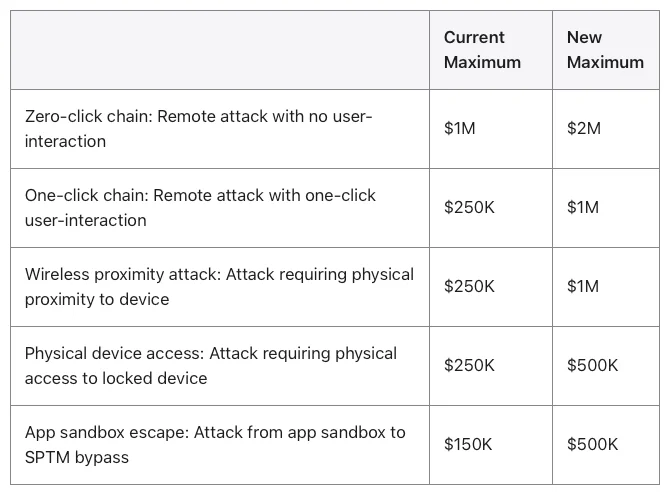
Task: Select the "Zero-click chain" label text
Action: (x=85, y=117)
